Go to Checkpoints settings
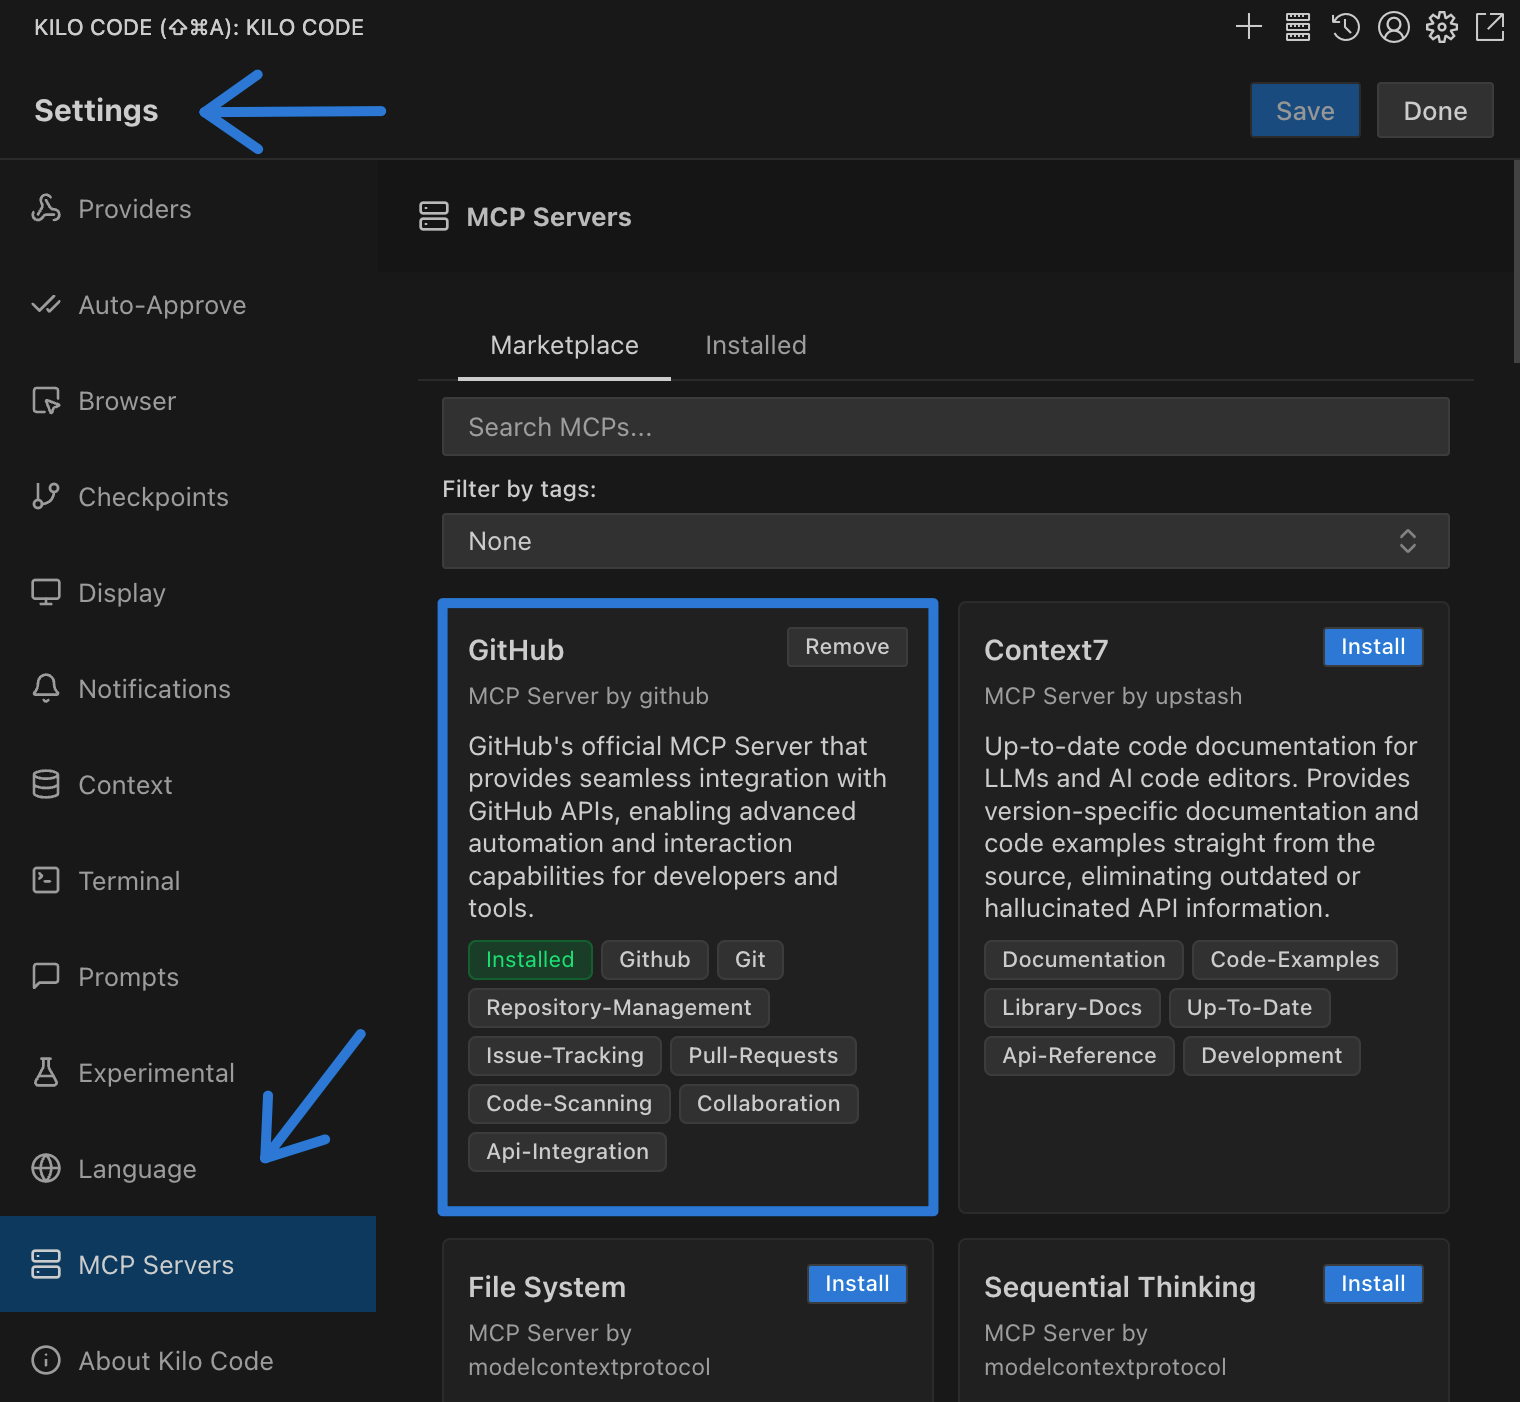 click(x=188, y=496)
